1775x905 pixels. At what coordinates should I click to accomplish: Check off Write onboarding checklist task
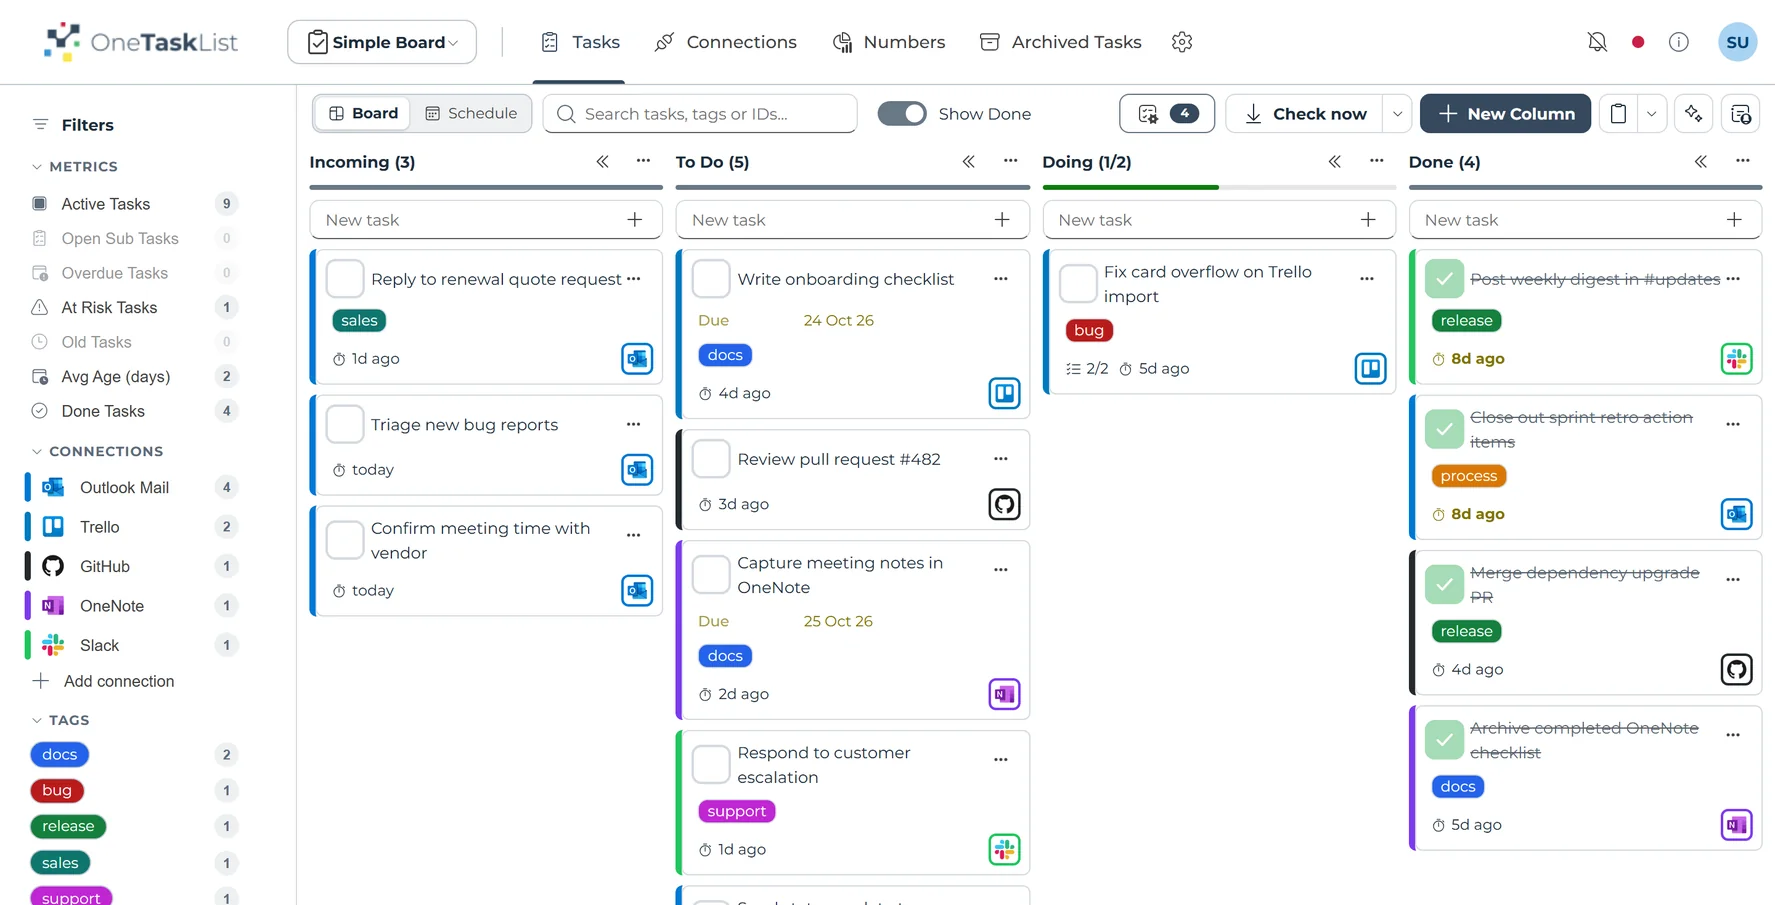point(711,279)
